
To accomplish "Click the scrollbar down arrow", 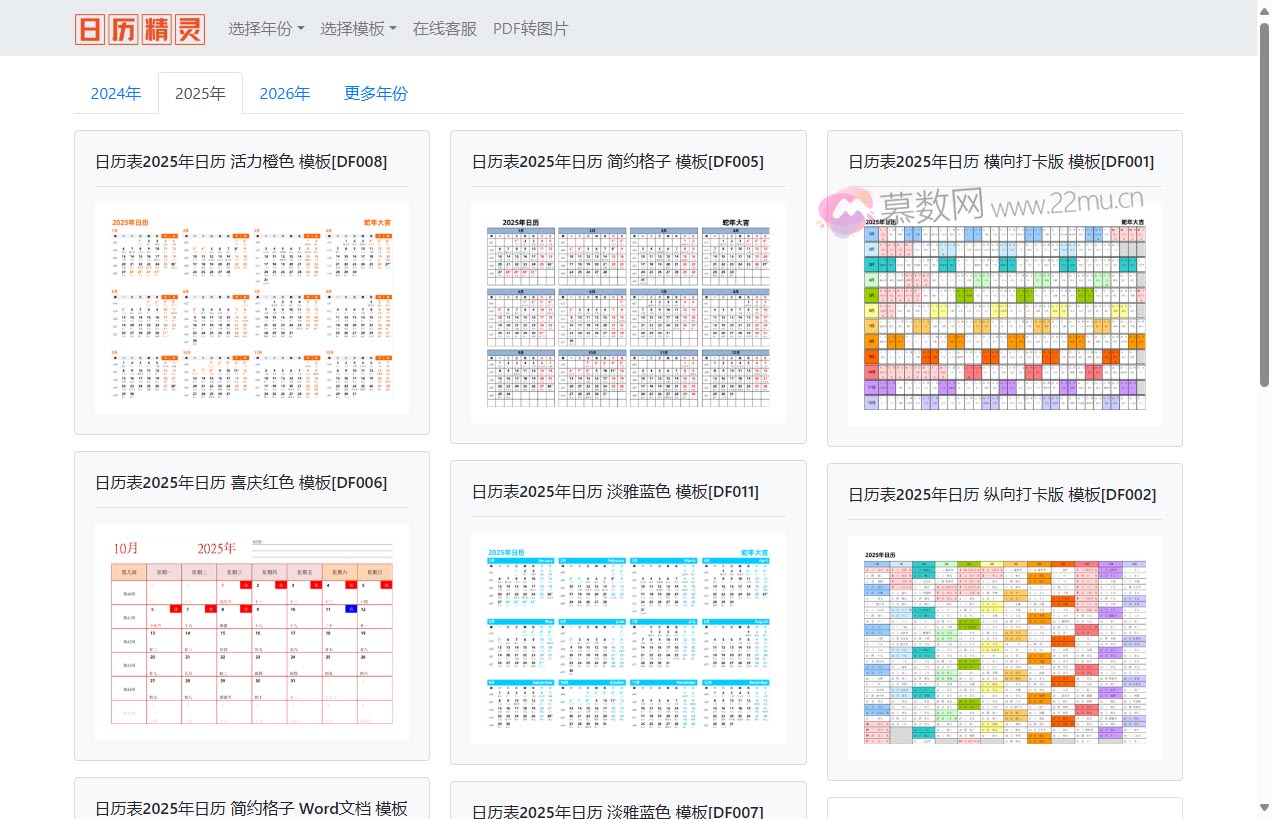I will (x=1264, y=808).
